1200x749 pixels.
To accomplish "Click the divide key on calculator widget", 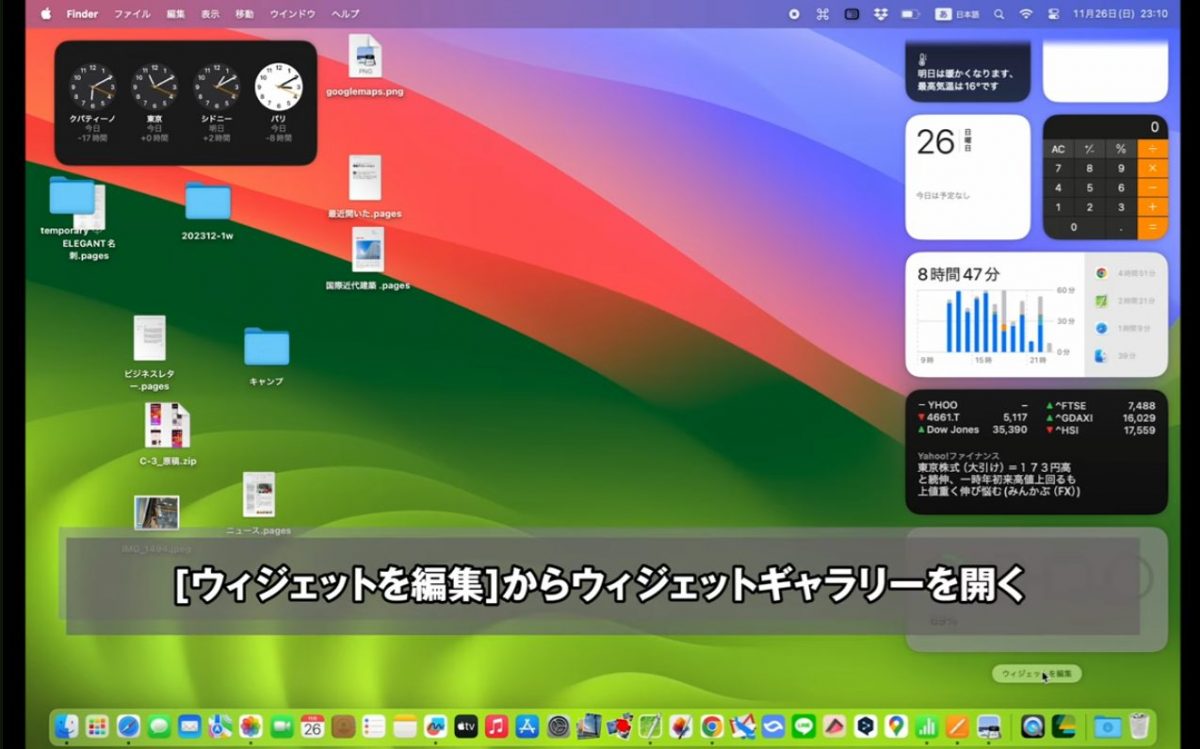I will click(1152, 149).
